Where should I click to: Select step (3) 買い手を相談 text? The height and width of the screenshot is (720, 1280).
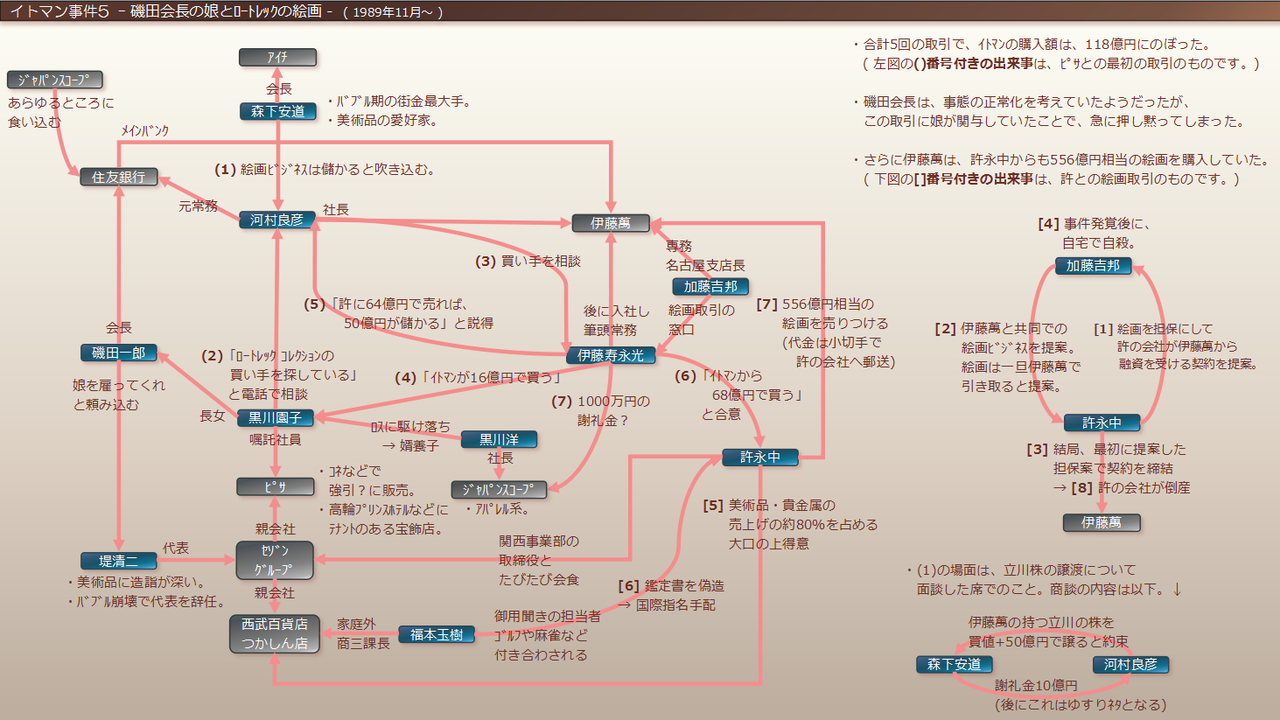click(527, 261)
